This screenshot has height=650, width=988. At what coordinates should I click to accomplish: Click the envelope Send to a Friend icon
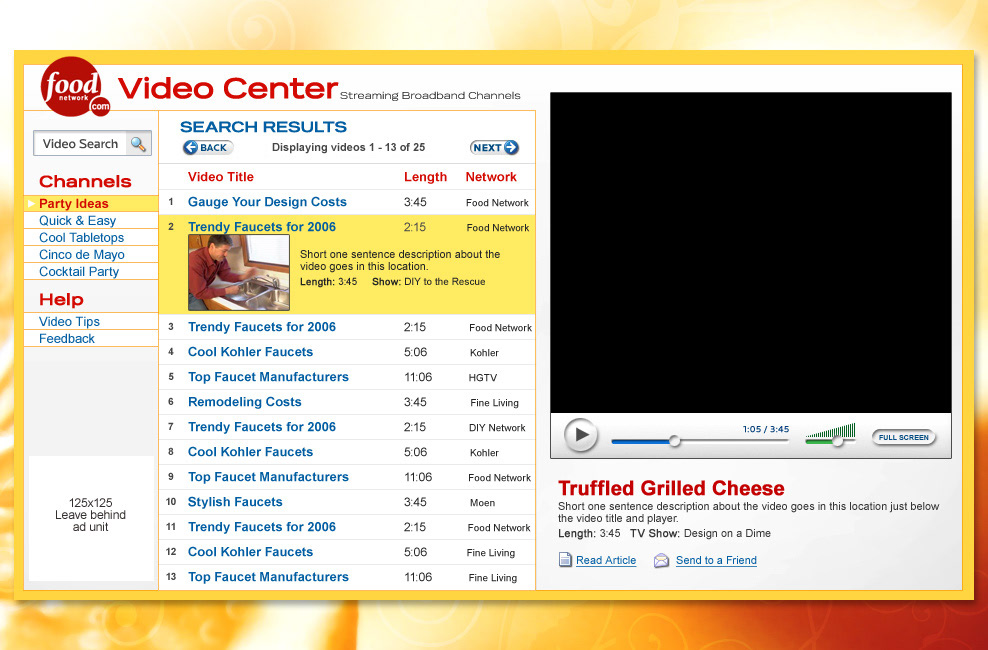[661, 560]
